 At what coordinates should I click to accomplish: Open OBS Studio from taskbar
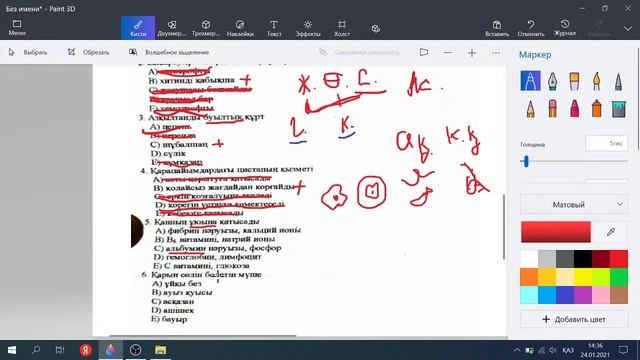[136, 350]
